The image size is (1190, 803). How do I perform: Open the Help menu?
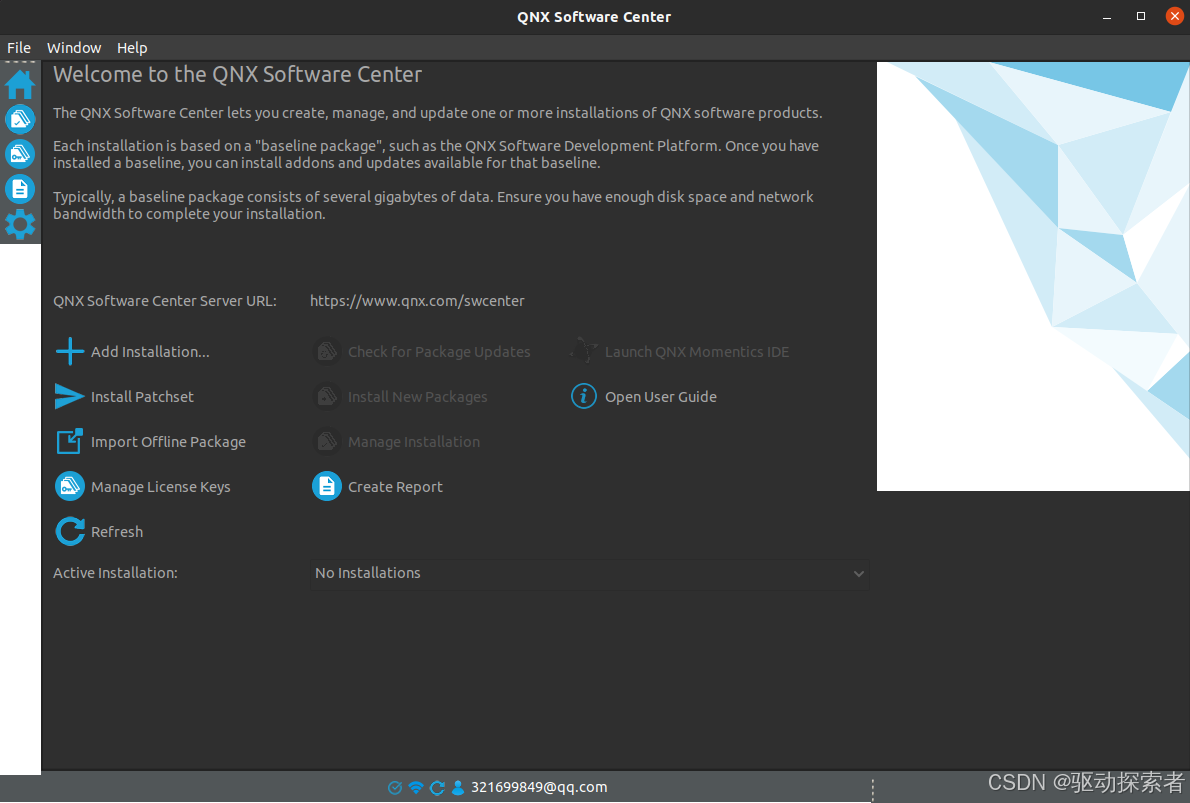pyautogui.click(x=132, y=48)
